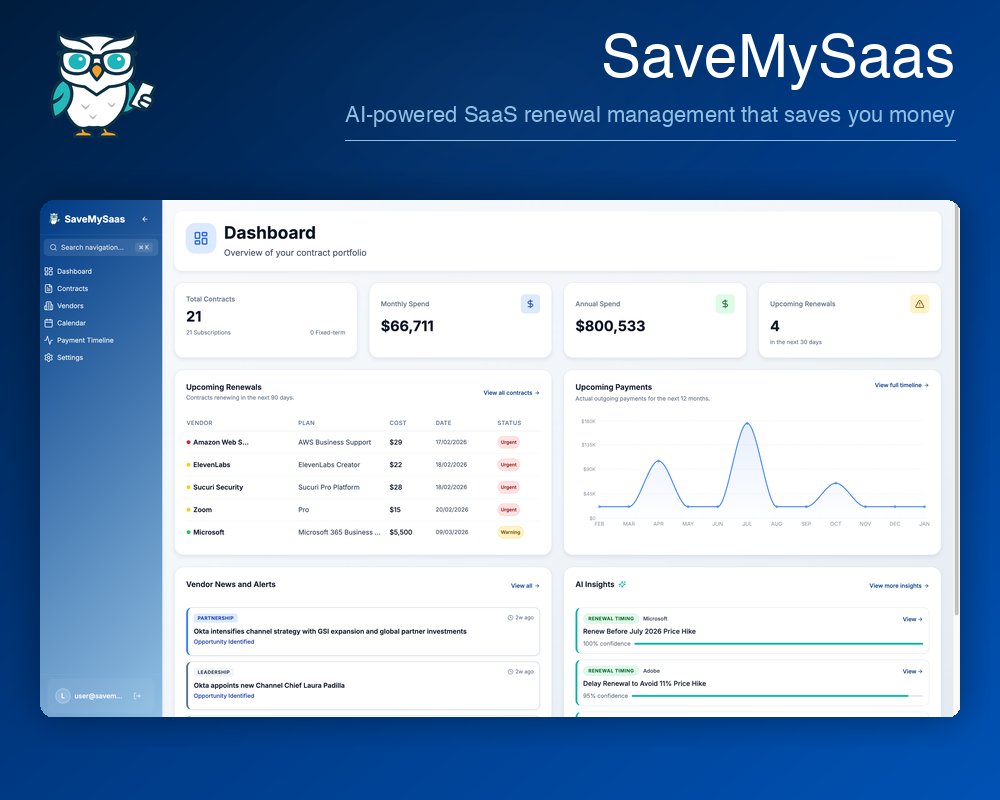This screenshot has height=800, width=1000.
Task: Click Opportunity Identified under leadership alert
Action: (x=224, y=696)
